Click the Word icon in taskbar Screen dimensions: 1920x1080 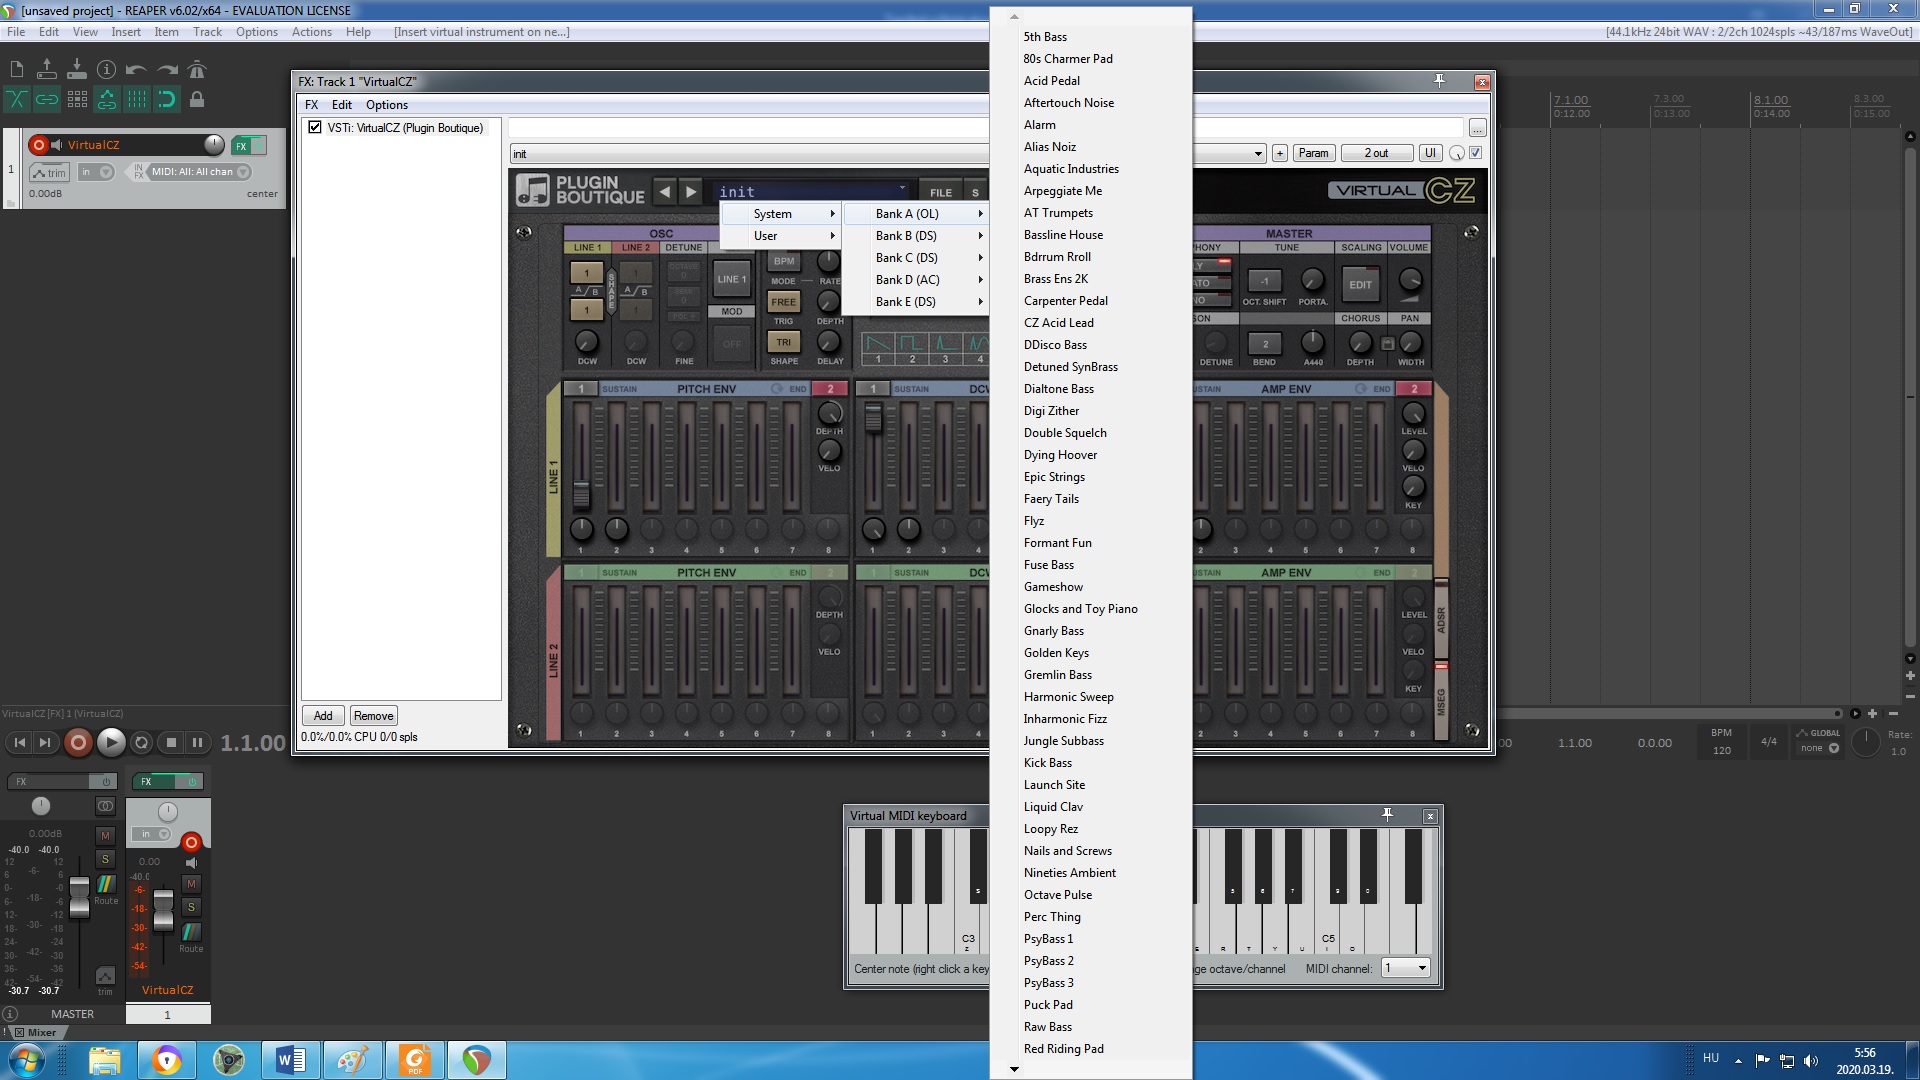290,1059
